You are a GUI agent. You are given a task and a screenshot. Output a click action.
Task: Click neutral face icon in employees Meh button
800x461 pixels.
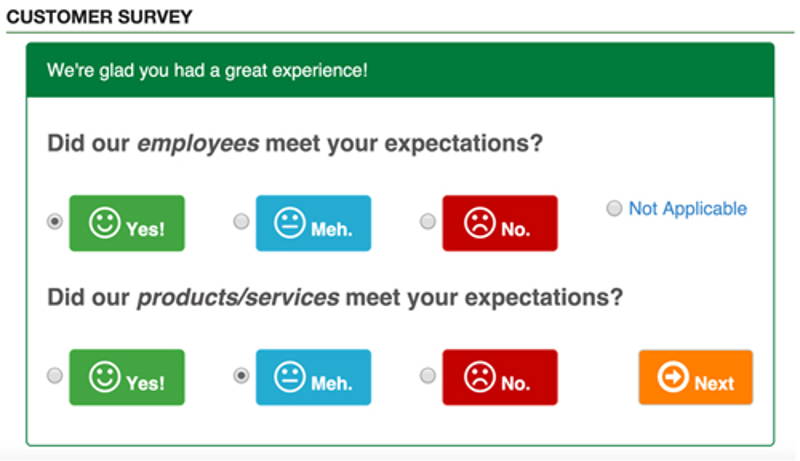pyautogui.click(x=289, y=223)
